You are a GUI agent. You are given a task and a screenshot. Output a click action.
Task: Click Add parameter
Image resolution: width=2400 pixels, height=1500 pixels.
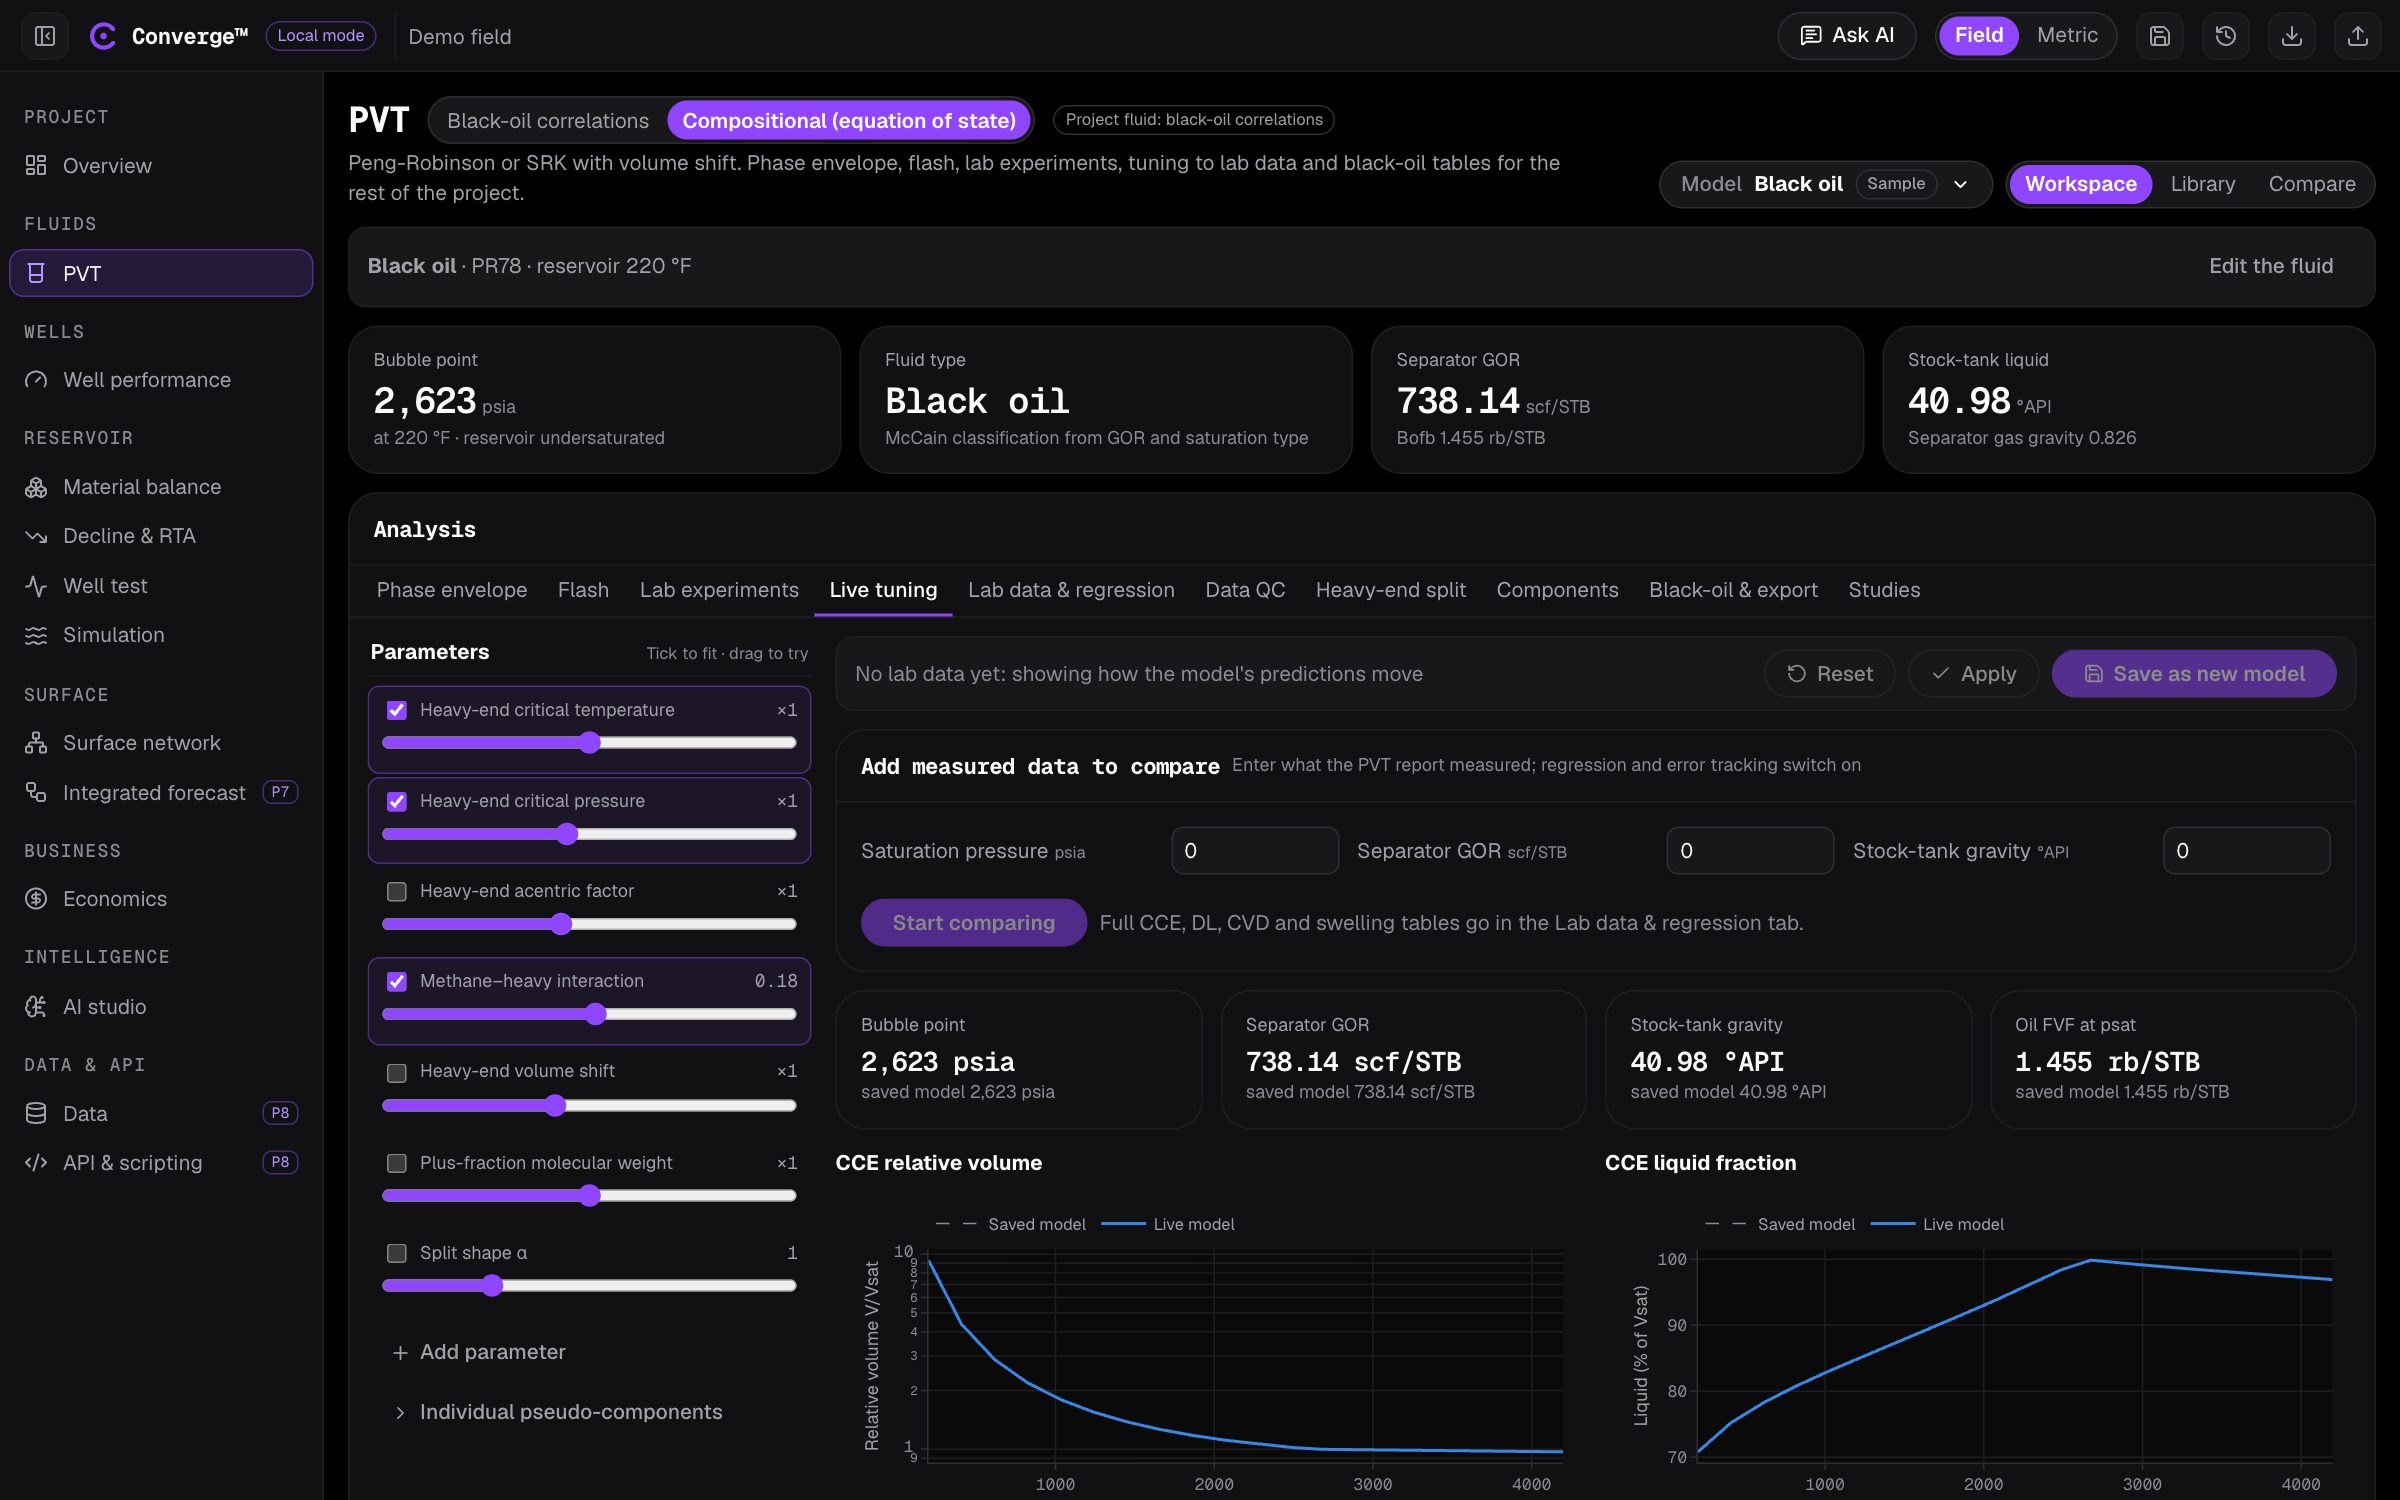point(480,1352)
